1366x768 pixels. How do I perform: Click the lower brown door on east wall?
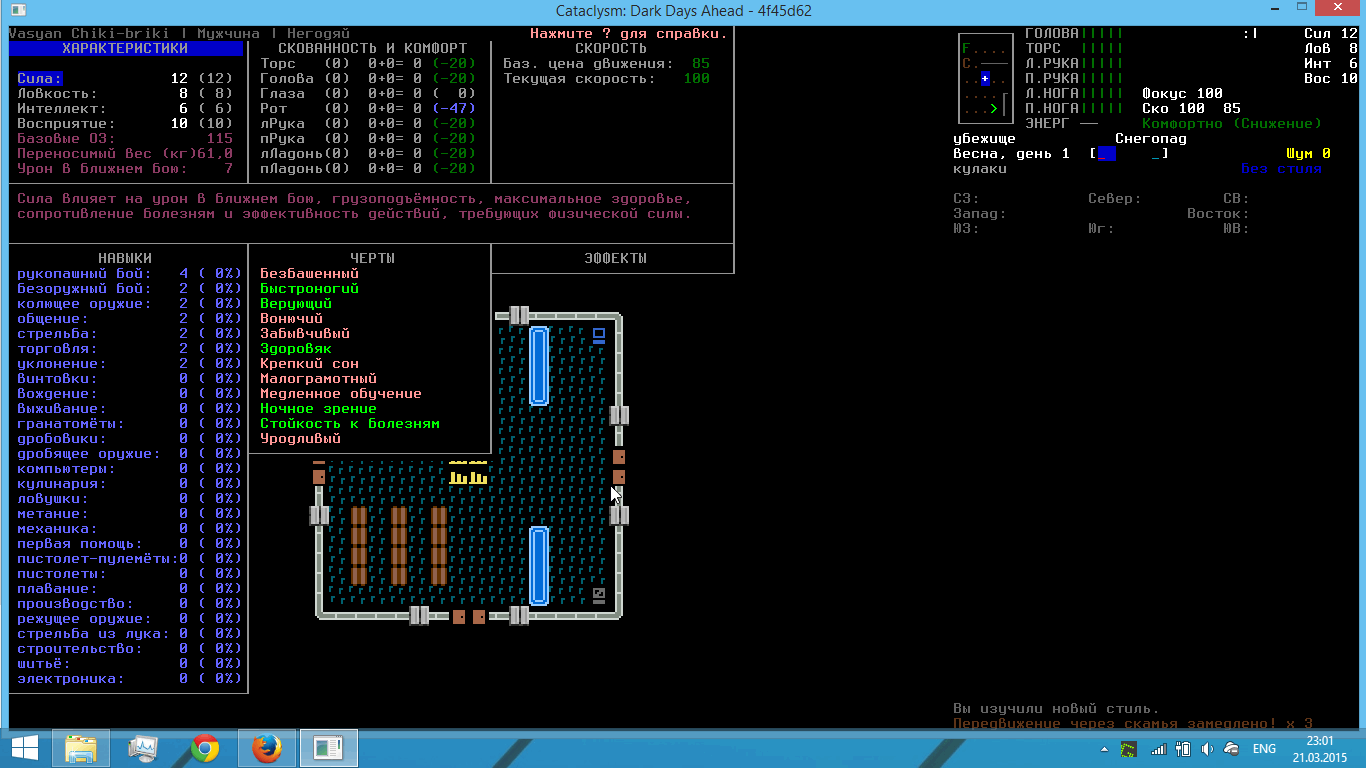tap(619, 476)
